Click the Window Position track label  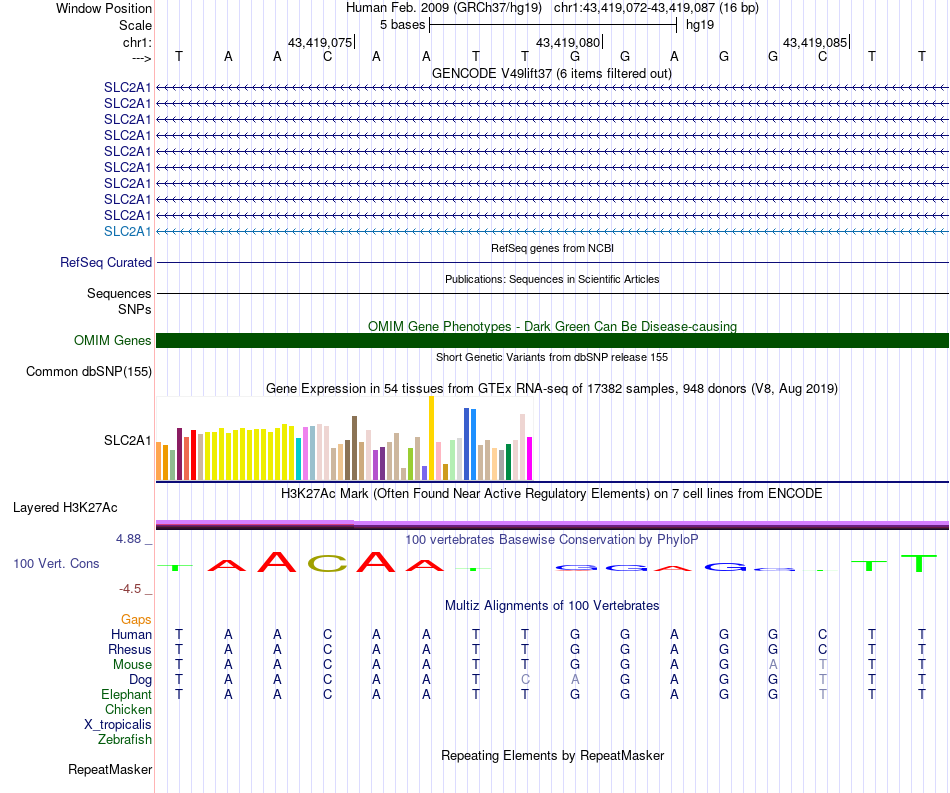click(x=104, y=8)
